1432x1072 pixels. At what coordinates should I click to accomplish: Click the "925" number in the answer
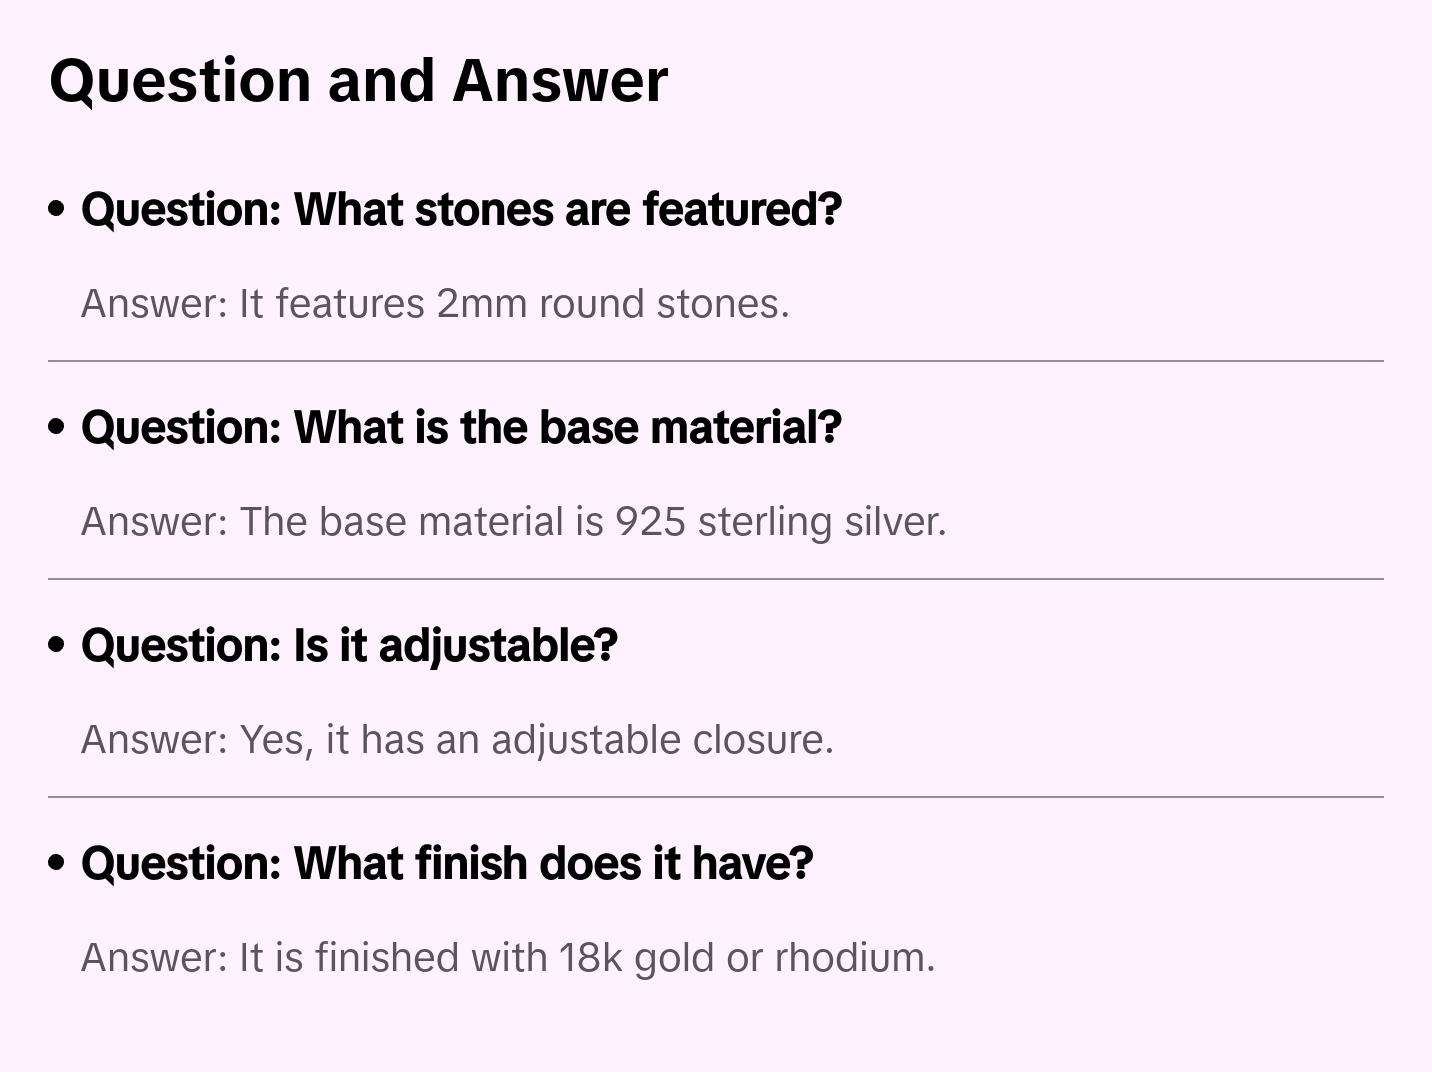[650, 522]
